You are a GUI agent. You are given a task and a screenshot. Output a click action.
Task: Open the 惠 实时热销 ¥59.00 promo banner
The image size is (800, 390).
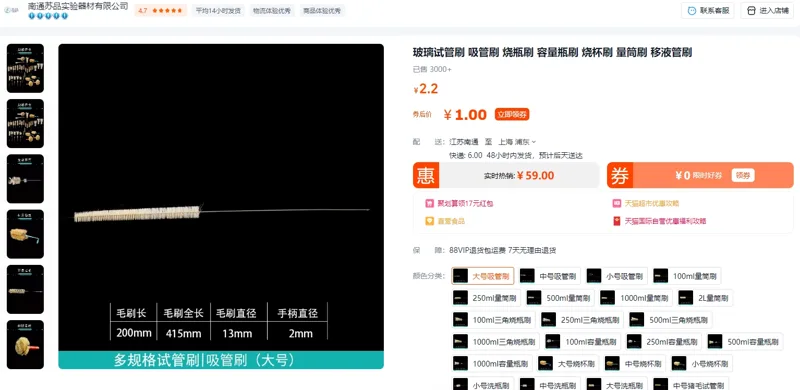coord(506,175)
